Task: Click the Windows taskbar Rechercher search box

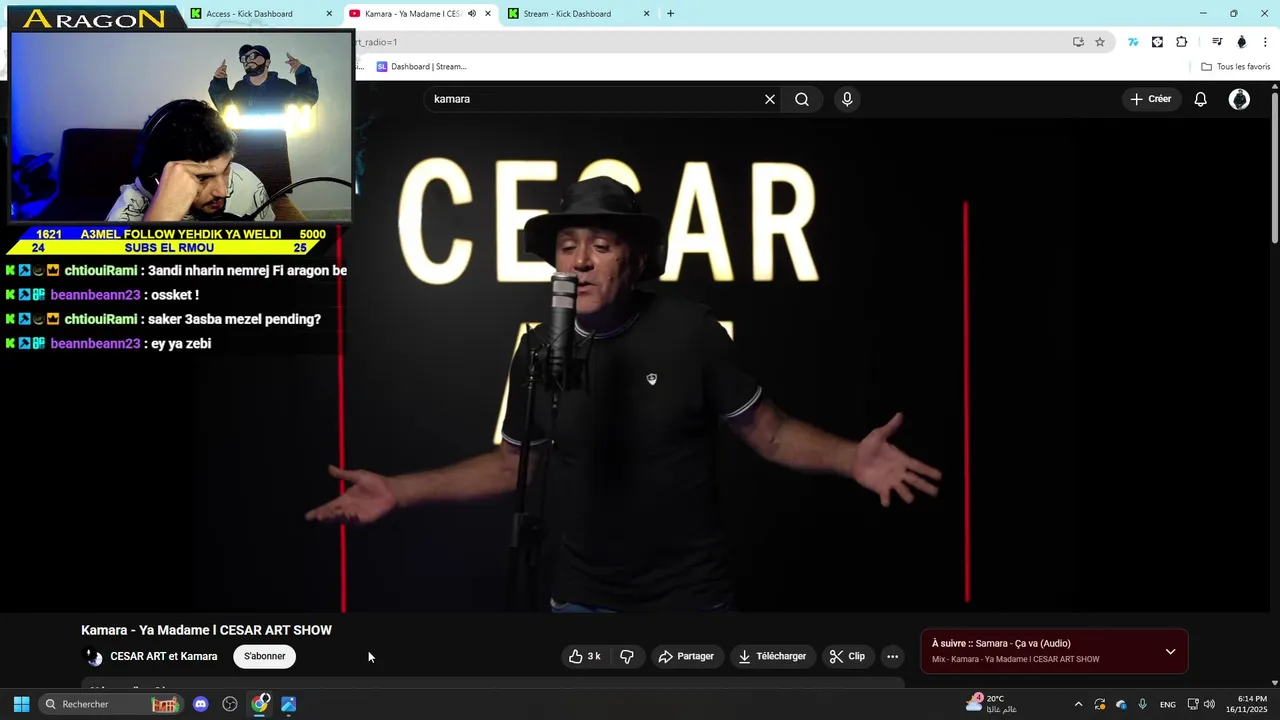Action: 110,704
